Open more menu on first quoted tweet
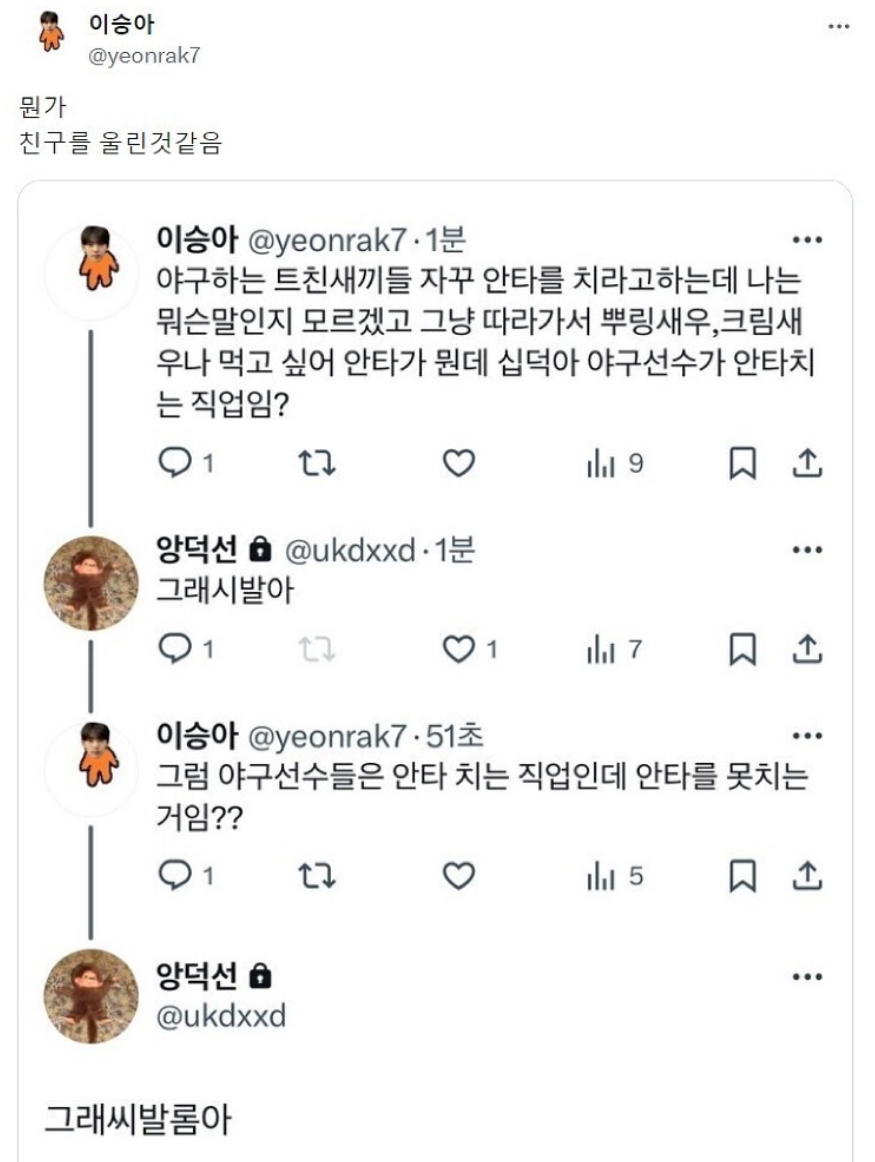 (807, 241)
